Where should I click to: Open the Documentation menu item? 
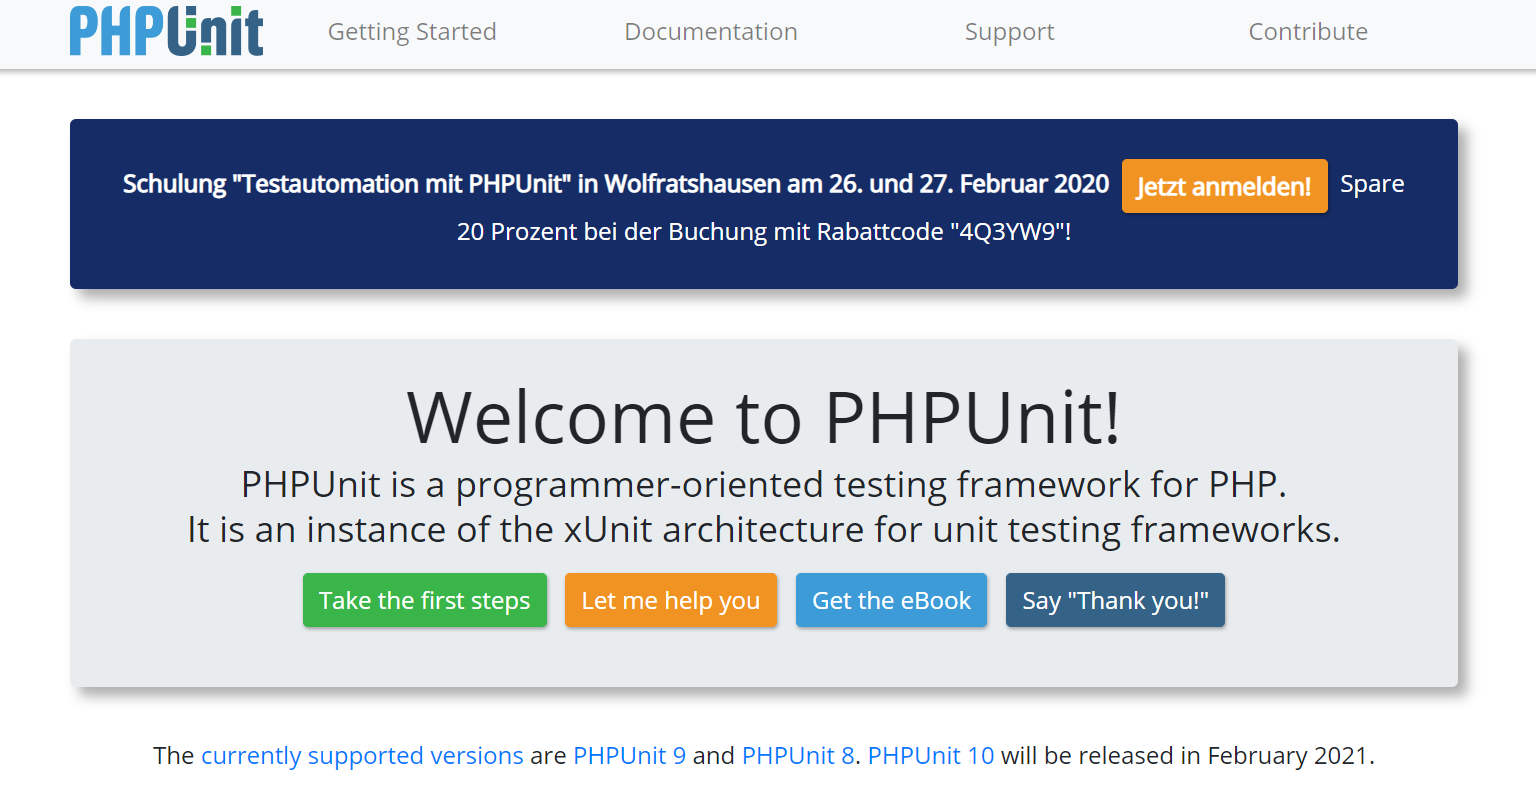pos(711,32)
